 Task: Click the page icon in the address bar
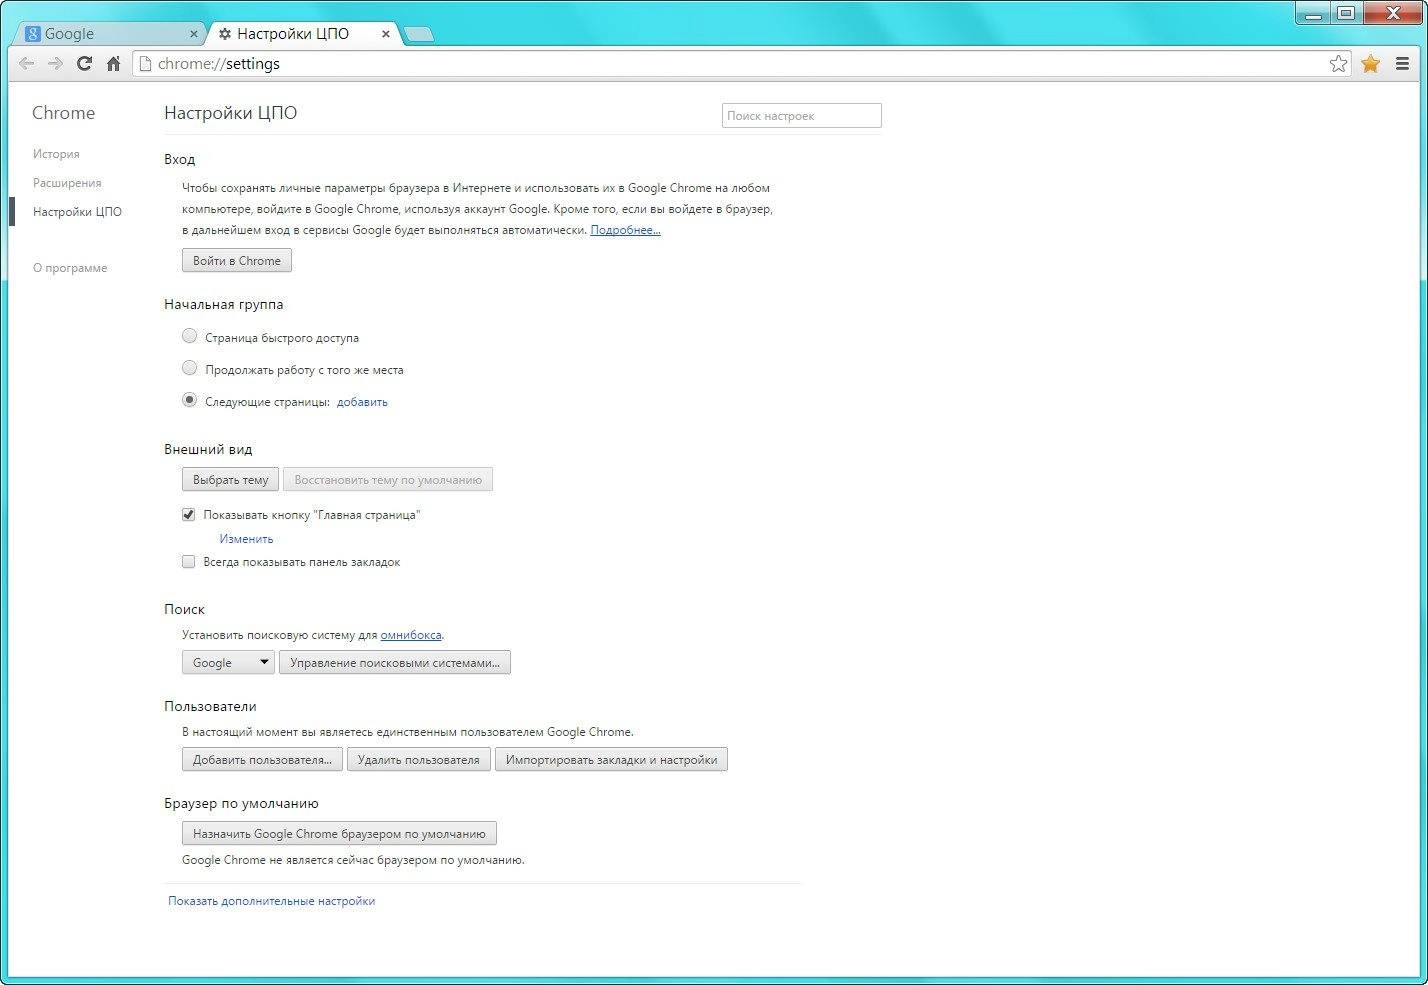point(146,64)
